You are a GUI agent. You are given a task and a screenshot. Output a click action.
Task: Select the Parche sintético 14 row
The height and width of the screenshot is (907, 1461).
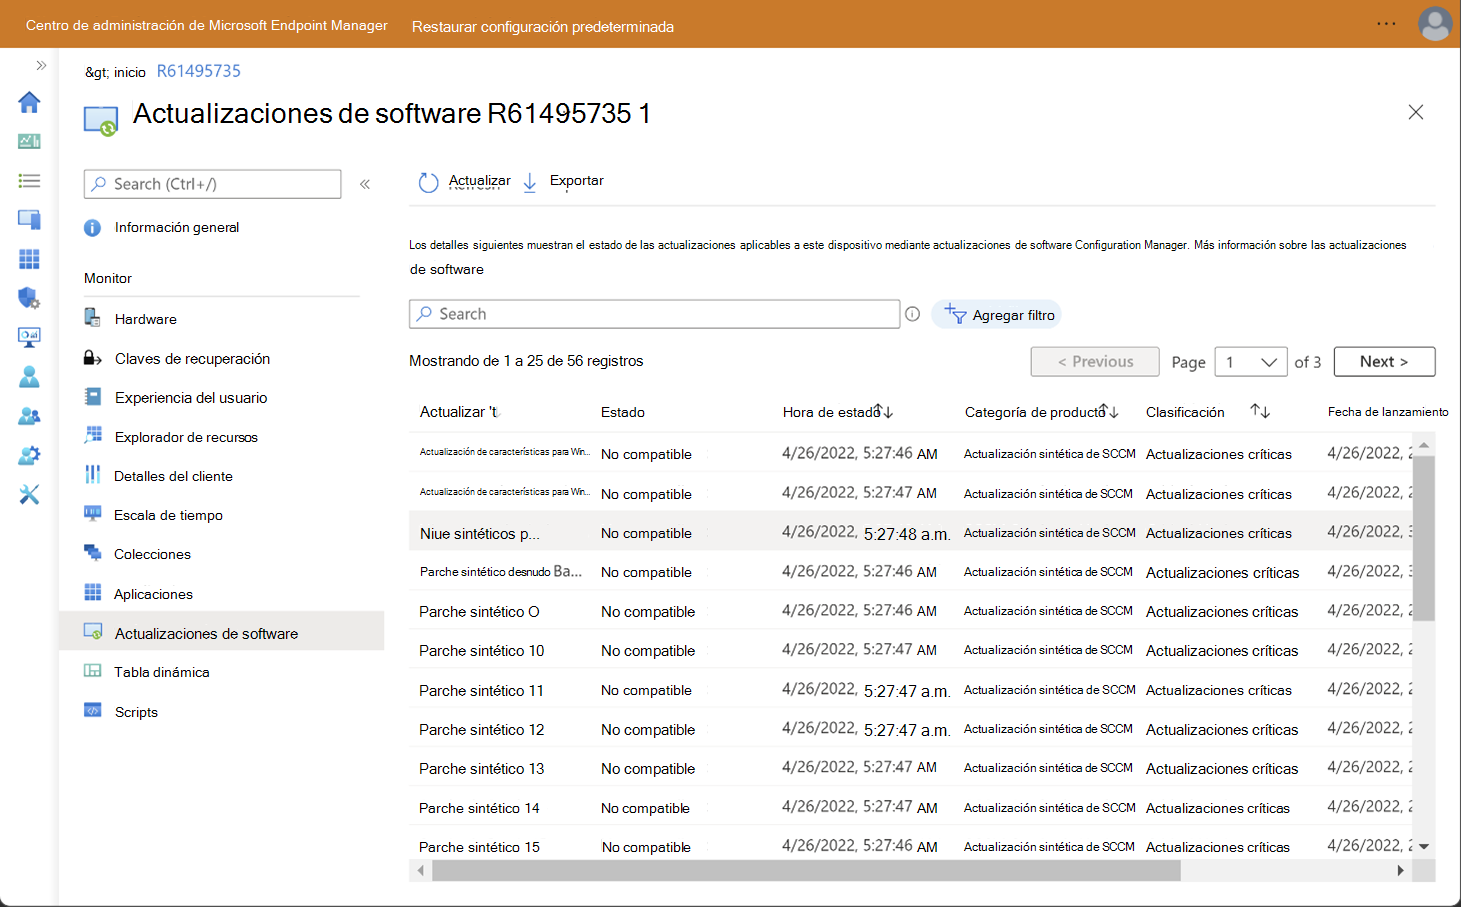[x=912, y=808]
